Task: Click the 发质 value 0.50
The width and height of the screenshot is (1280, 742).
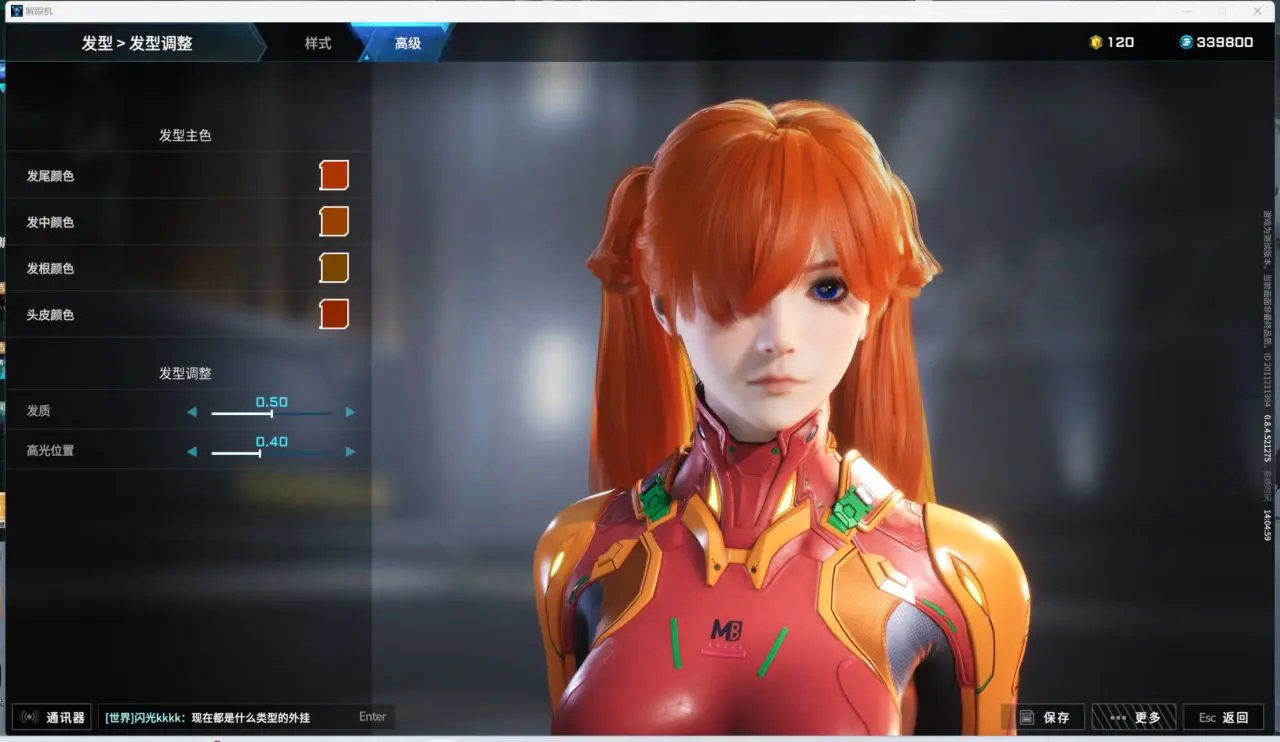Action: 272,402
